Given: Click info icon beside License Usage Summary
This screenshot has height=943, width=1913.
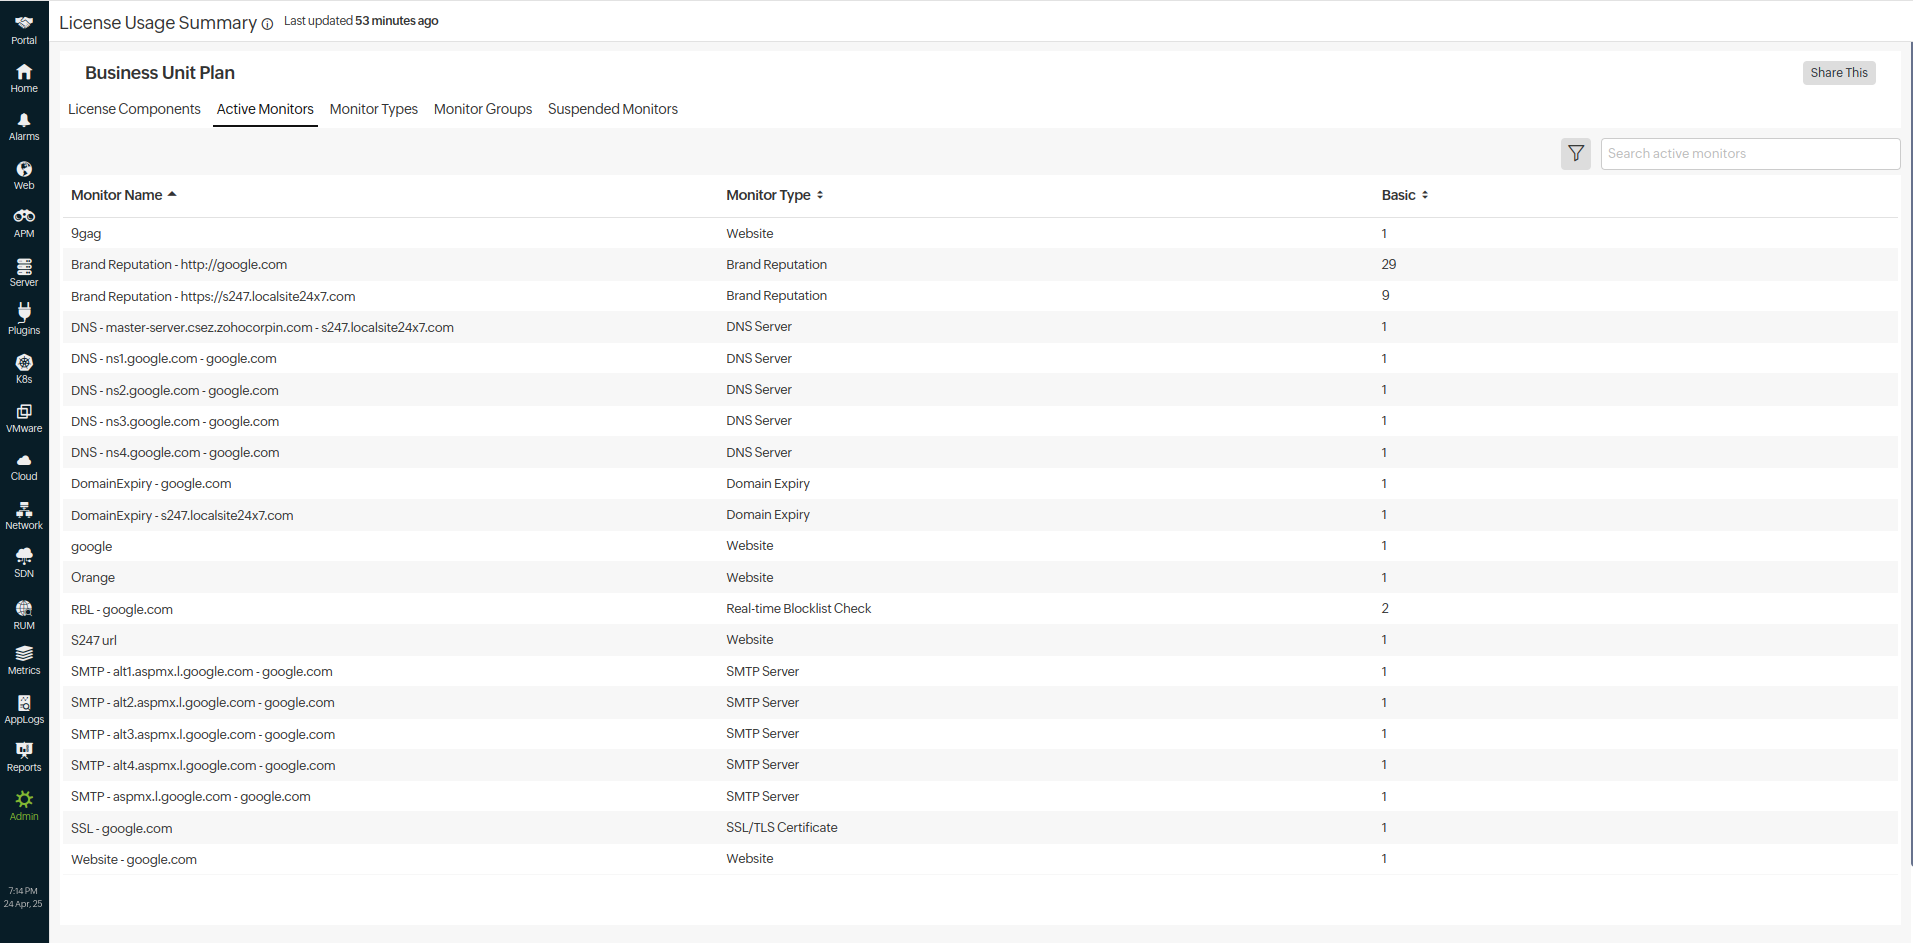Looking at the screenshot, I should (267, 25).
